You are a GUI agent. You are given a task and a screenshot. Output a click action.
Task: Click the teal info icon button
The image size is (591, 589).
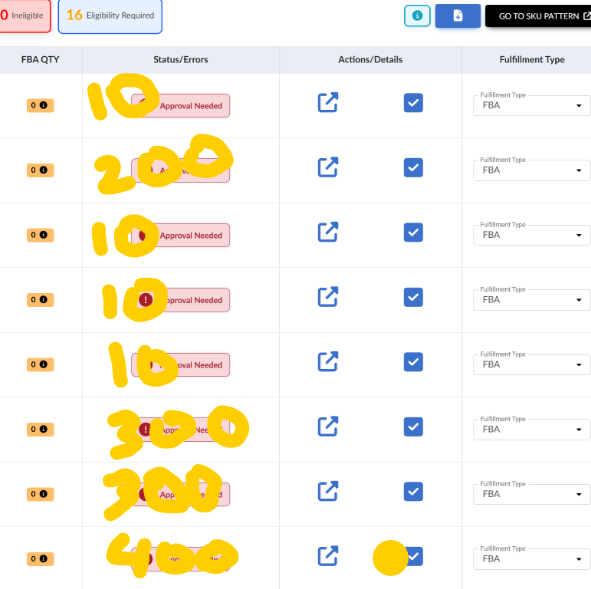417,16
